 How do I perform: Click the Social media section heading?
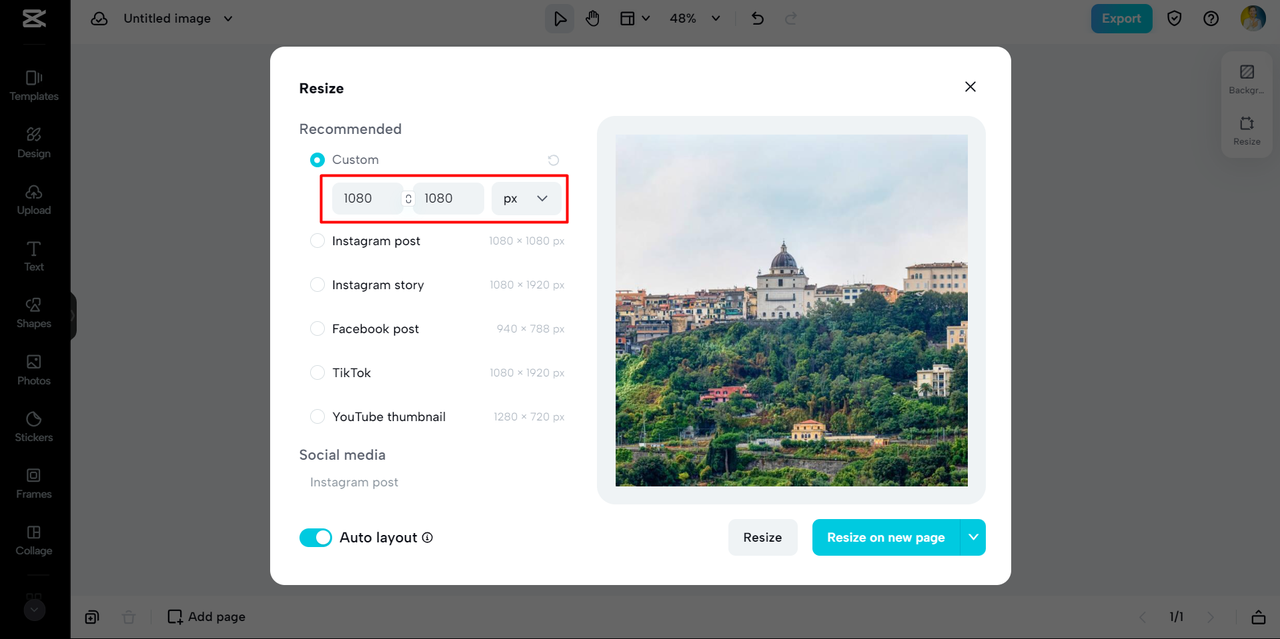pyautogui.click(x=342, y=455)
